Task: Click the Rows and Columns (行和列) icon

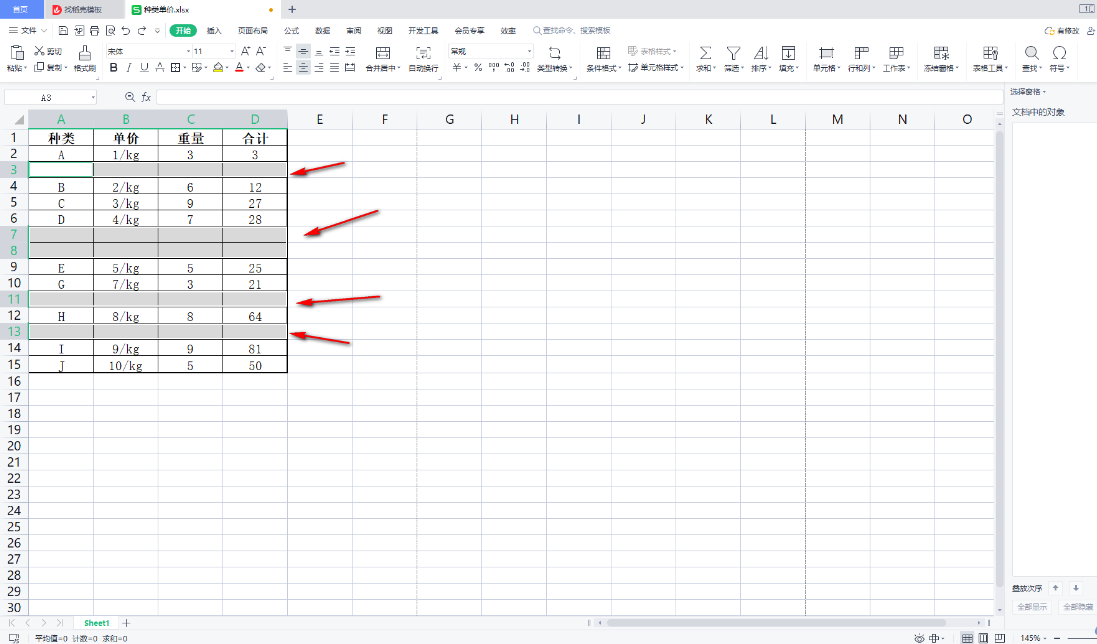Action: [x=861, y=53]
